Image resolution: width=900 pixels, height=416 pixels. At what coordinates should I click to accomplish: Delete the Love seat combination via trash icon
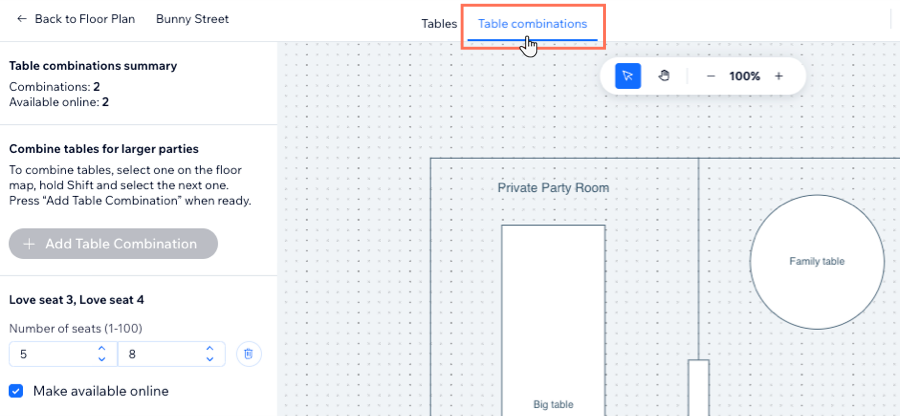249,354
